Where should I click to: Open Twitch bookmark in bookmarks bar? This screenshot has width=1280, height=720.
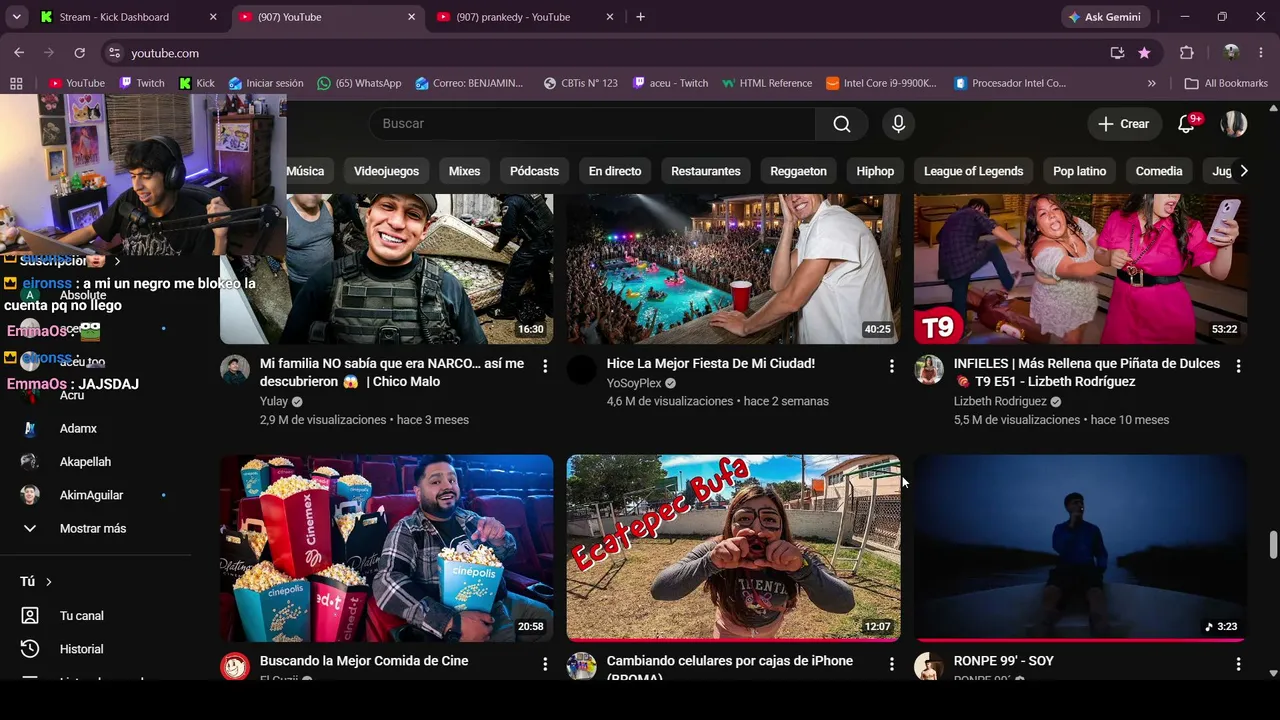click(141, 83)
